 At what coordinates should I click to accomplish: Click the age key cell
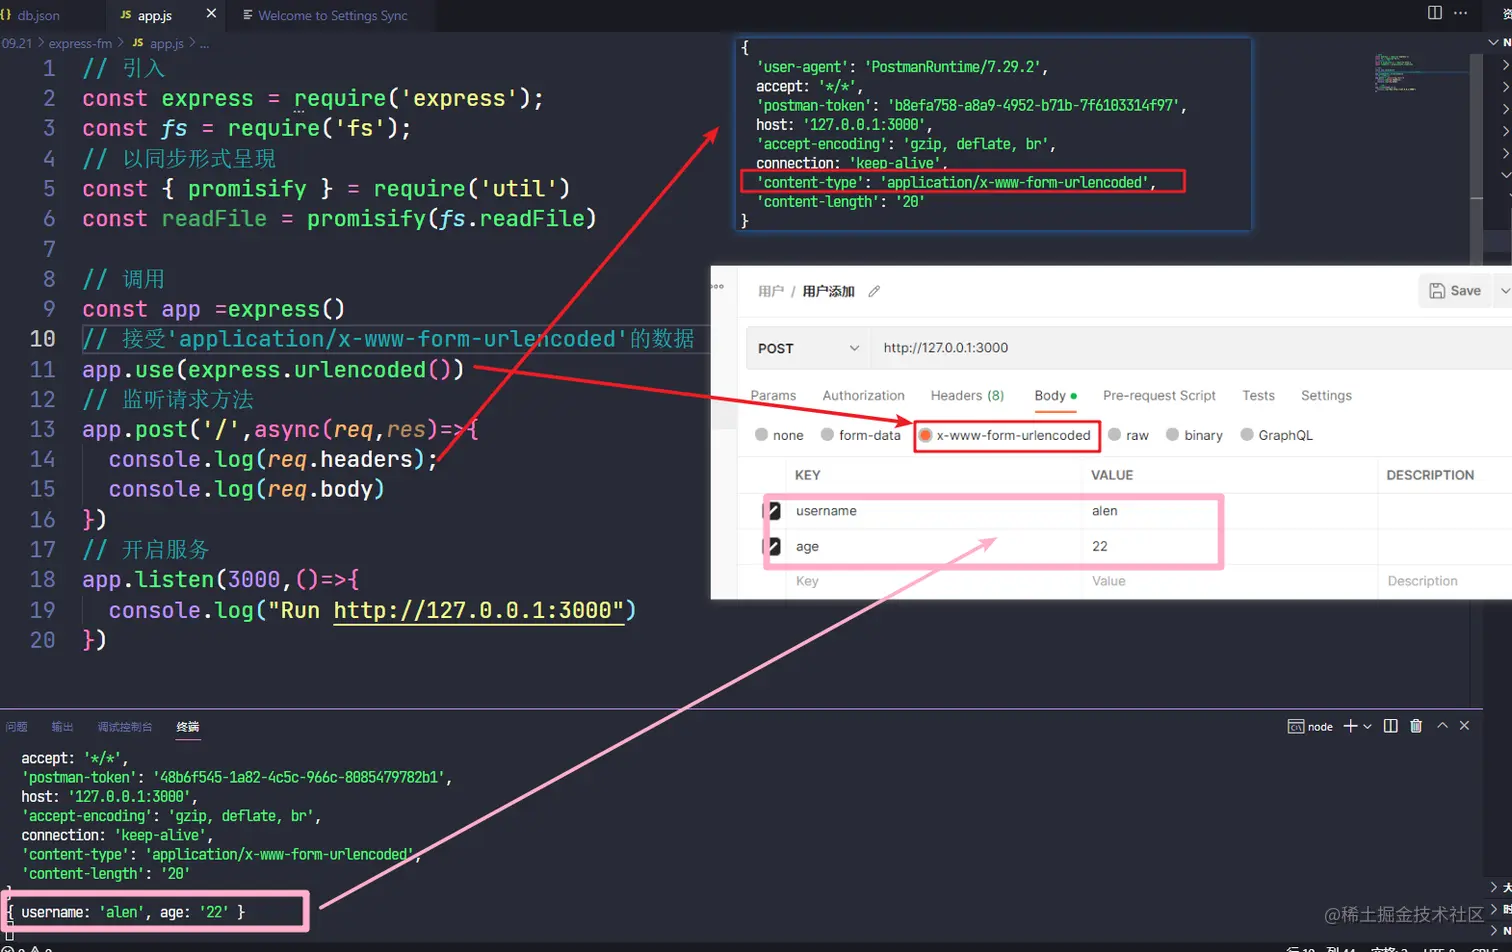pyautogui.click(x=807, y=546)
